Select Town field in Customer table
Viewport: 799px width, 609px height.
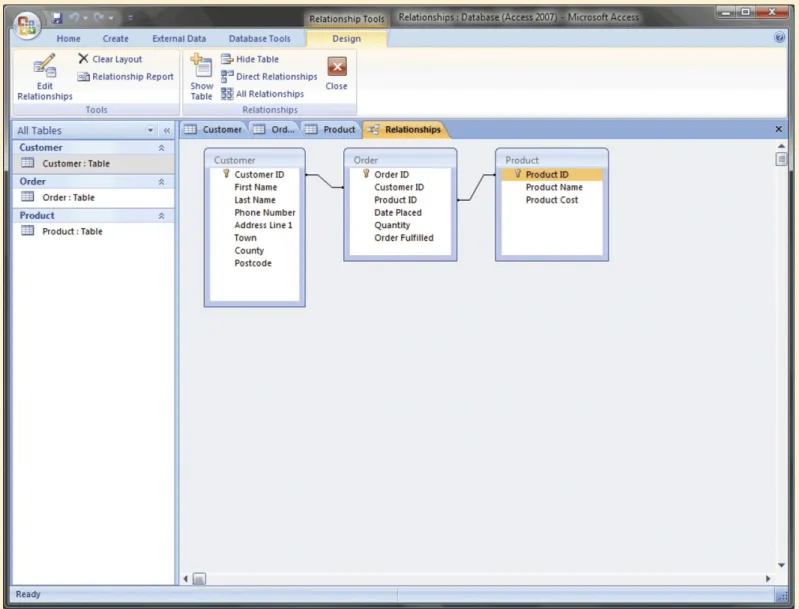[x=245, y=238]
